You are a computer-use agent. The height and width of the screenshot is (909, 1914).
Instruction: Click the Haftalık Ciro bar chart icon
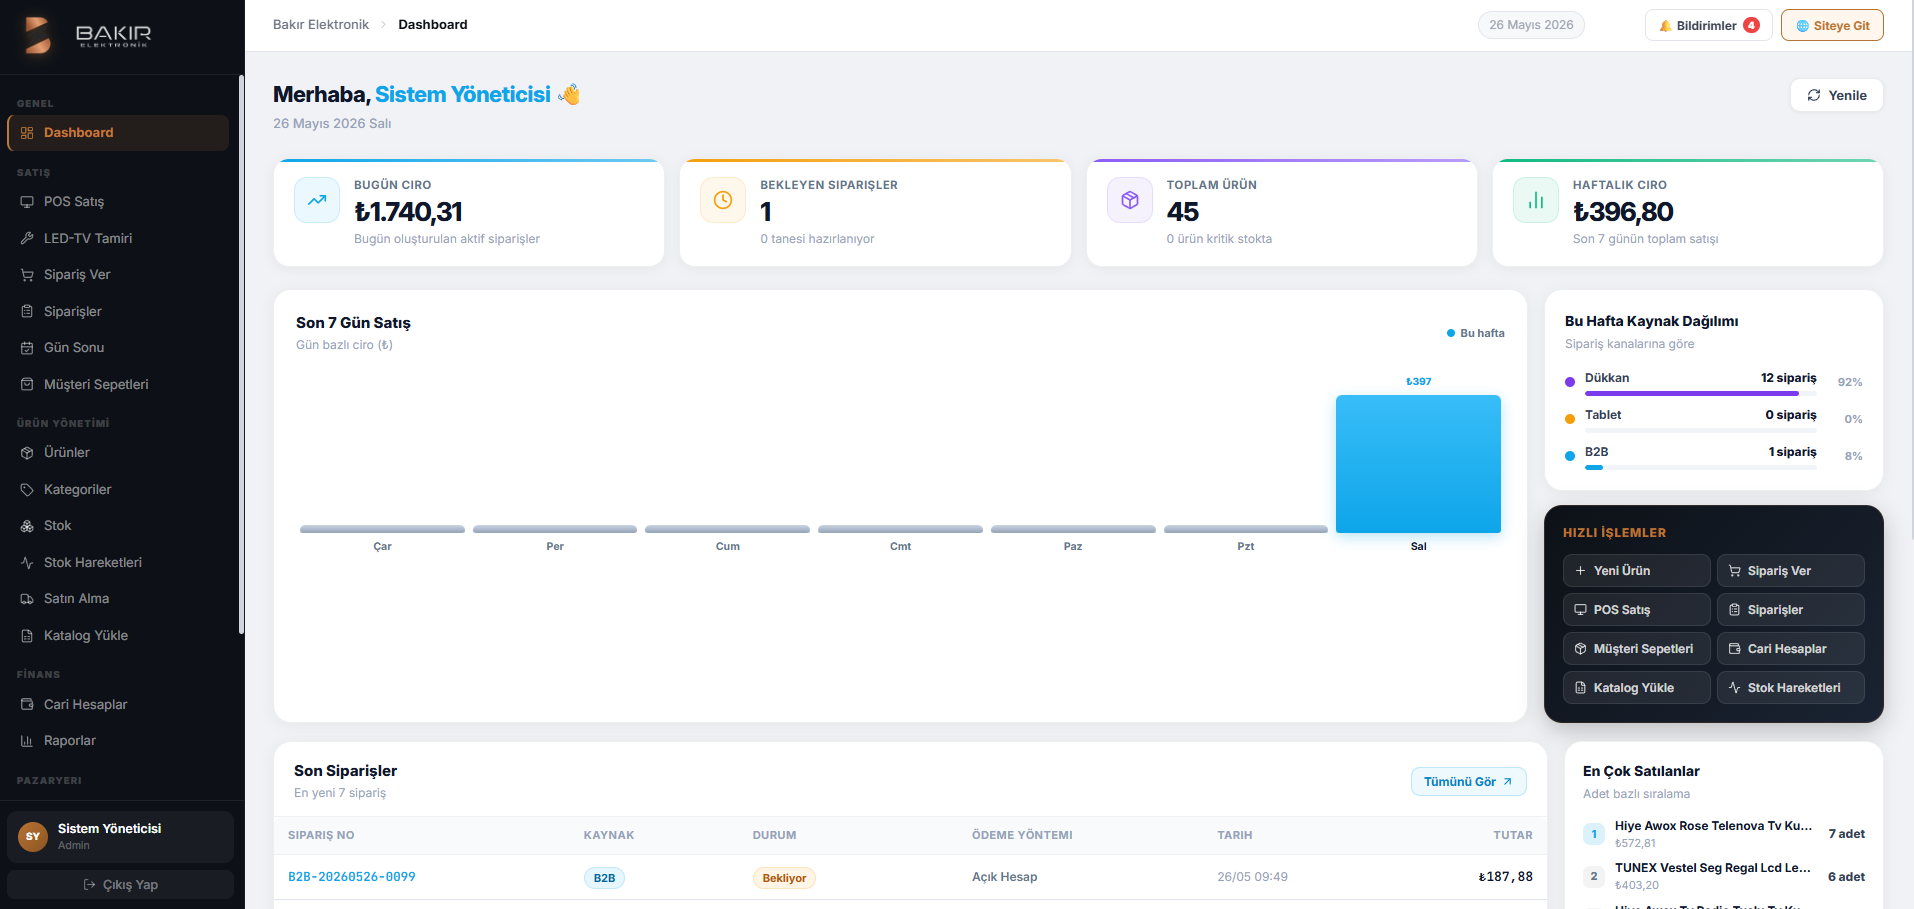pyautogui.click(x=1536, y=200)
